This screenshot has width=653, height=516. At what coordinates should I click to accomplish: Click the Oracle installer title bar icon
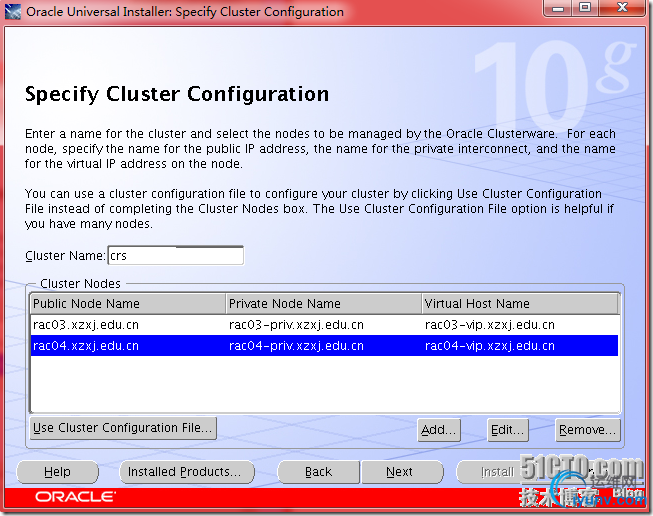pos(12,11)
